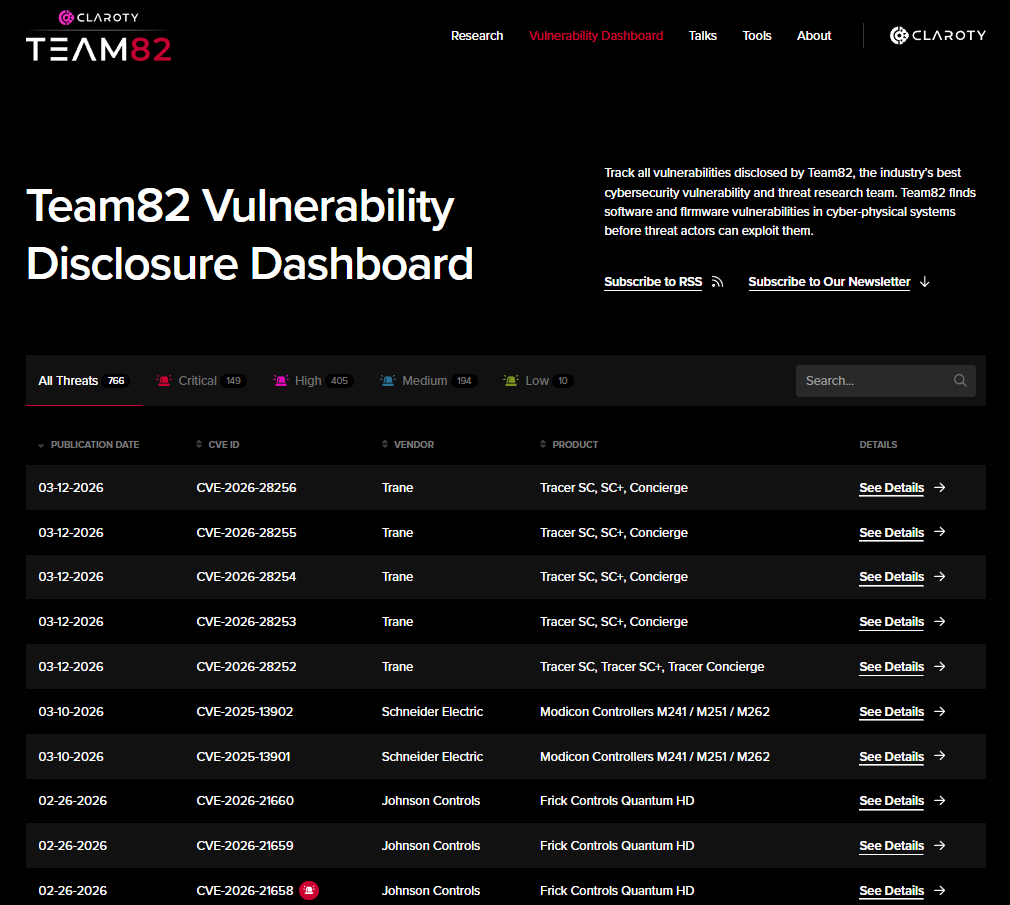Sort by Vendor column
1010x905 pixels.
pyautogui.click(x=408, y=444)
